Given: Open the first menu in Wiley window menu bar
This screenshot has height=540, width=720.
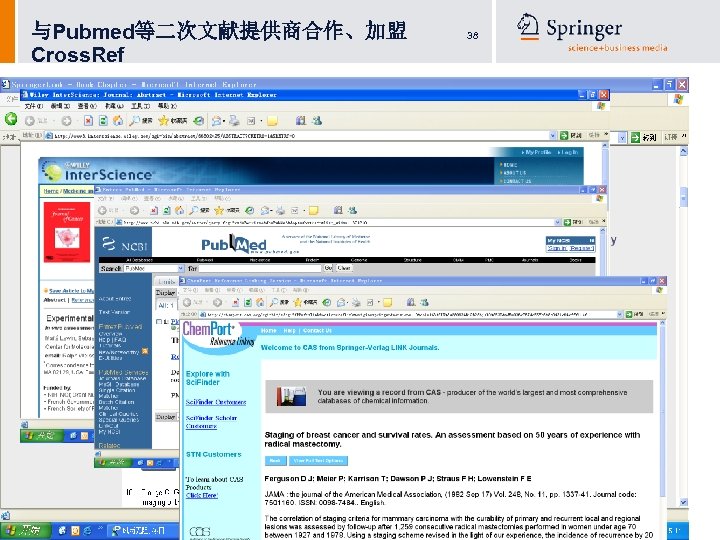Looking at the screenshot, I should 34,106.
